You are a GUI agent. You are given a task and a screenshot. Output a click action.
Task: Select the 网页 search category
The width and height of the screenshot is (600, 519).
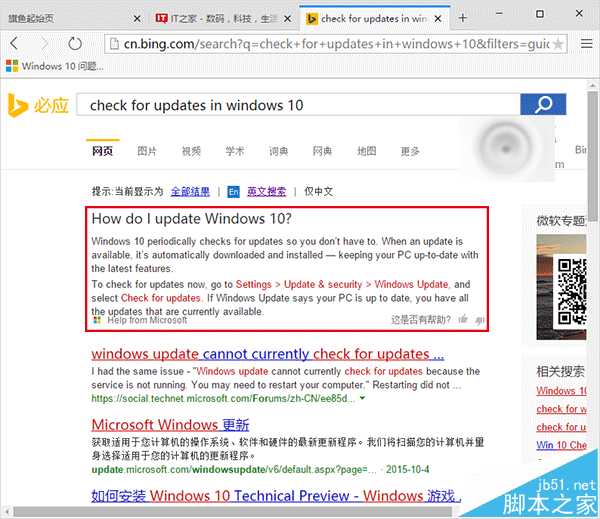(x=102, y=151)
